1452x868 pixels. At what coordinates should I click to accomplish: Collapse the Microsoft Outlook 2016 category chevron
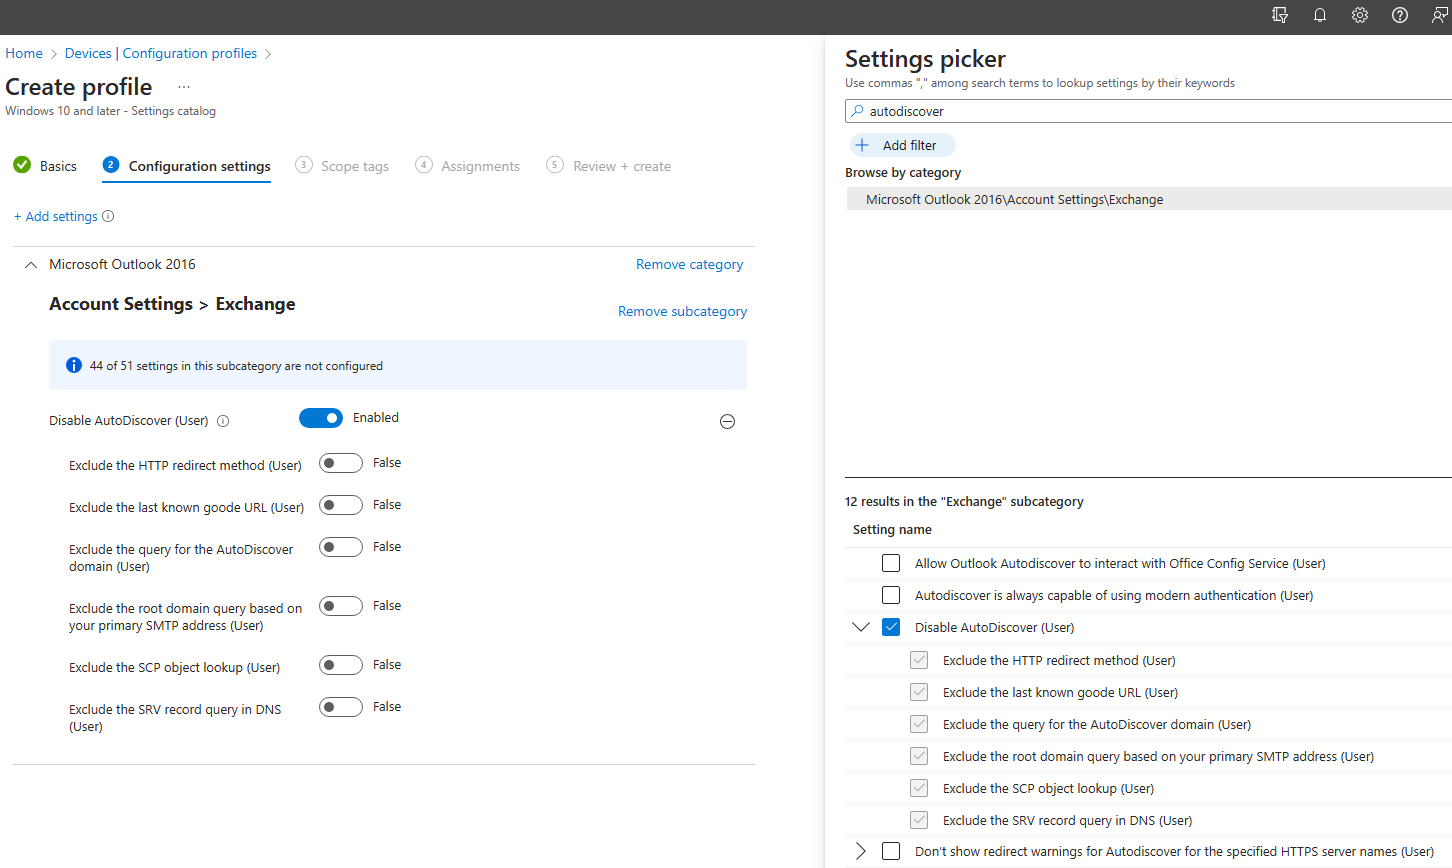31,265
